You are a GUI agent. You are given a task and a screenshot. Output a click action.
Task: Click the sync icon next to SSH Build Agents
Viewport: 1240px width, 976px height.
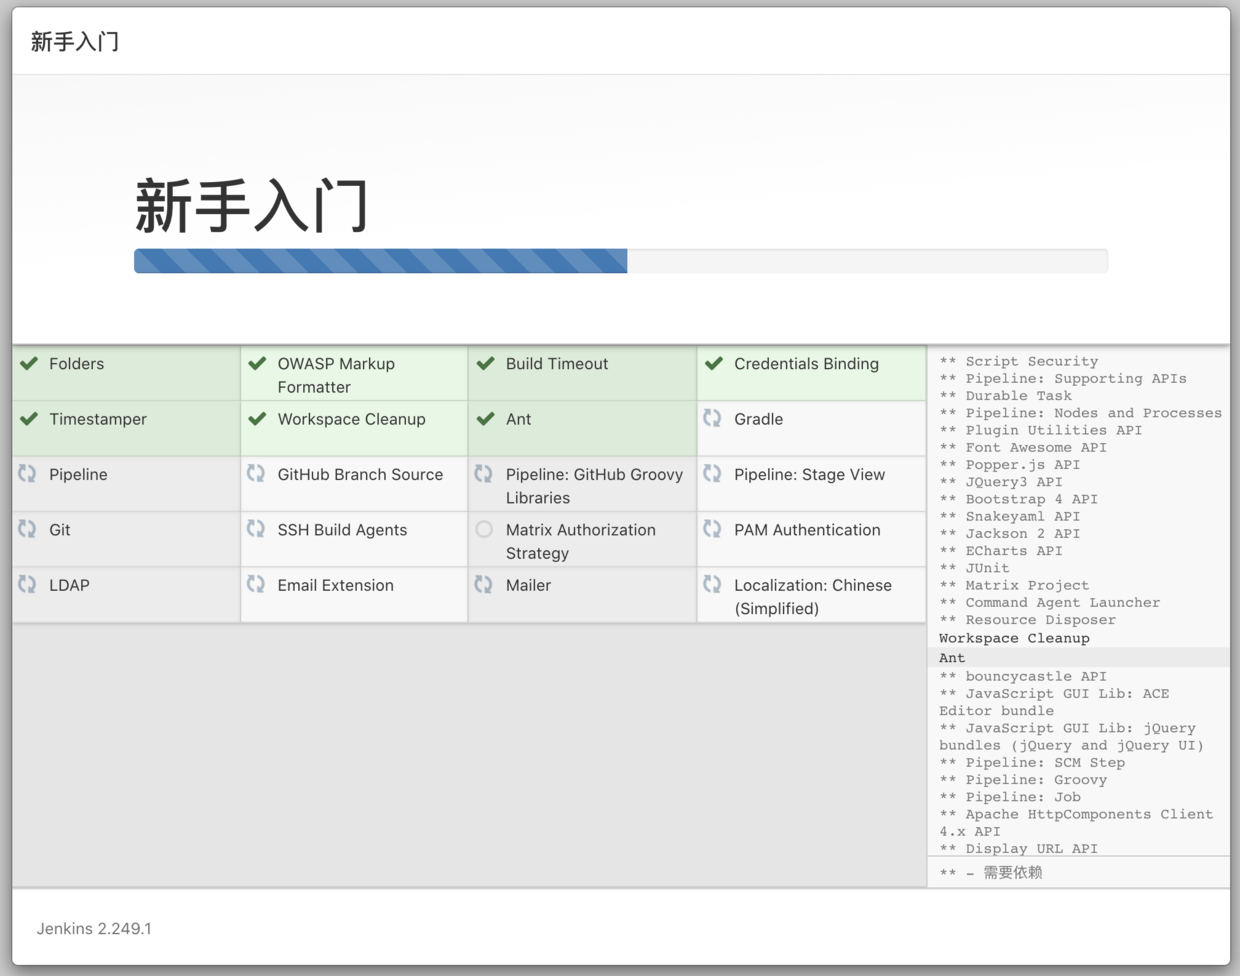pos(256,528)
